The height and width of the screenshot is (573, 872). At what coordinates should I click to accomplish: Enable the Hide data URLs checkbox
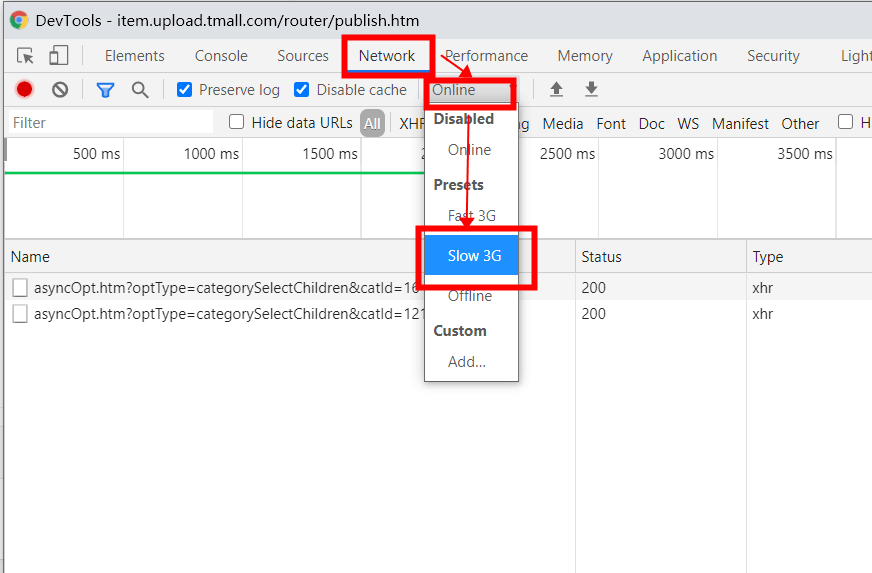[236, 122]
